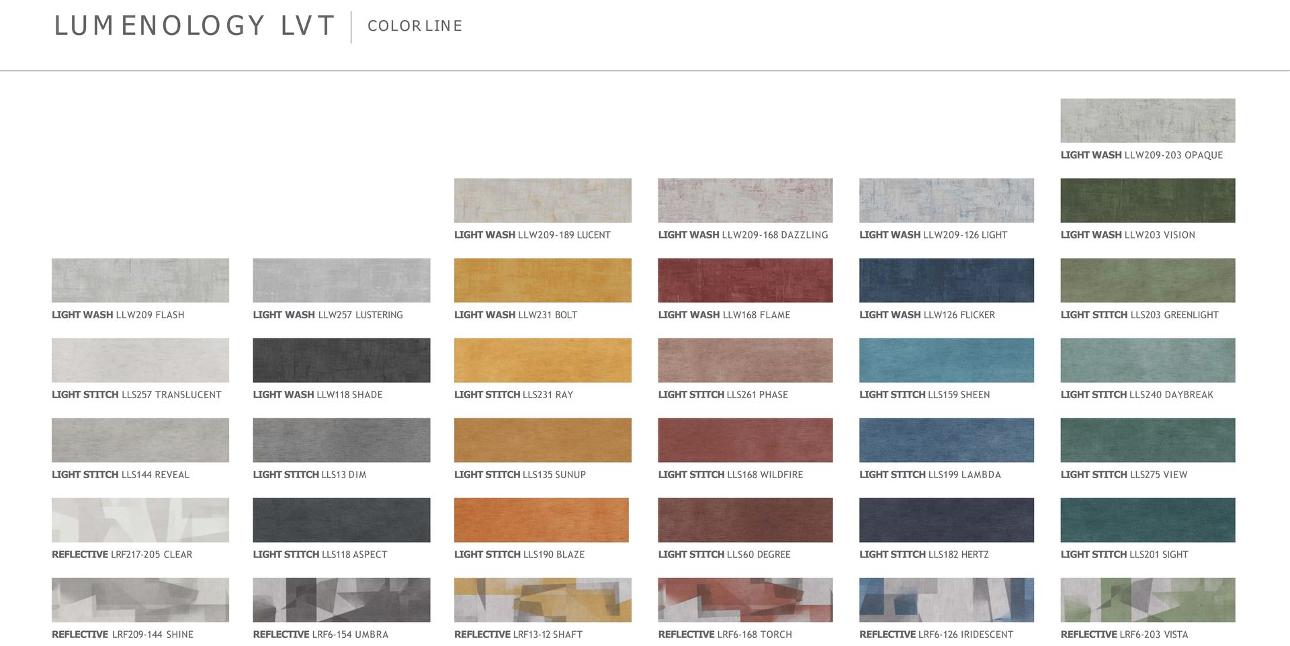Image resolution: width=1290 pixels, height=646 pixels.
Task: Click the "LIGHT WASH LLW209-168 DAZZLING" label
Action: [x=743, y=235]
